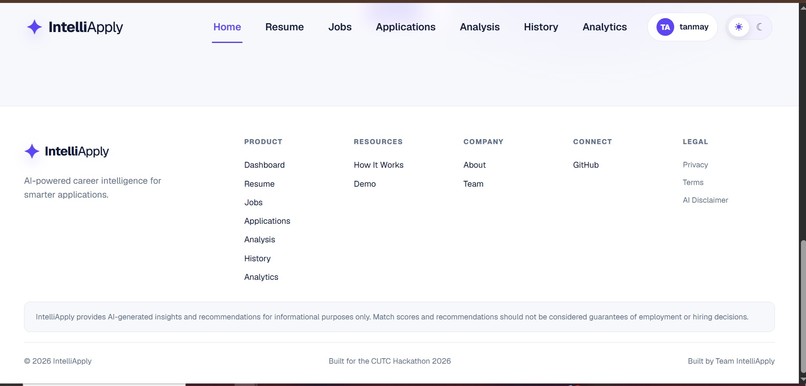
Task: Click Resume link under Product footer column
Action: pyautogui.click(x=259, y=183)
